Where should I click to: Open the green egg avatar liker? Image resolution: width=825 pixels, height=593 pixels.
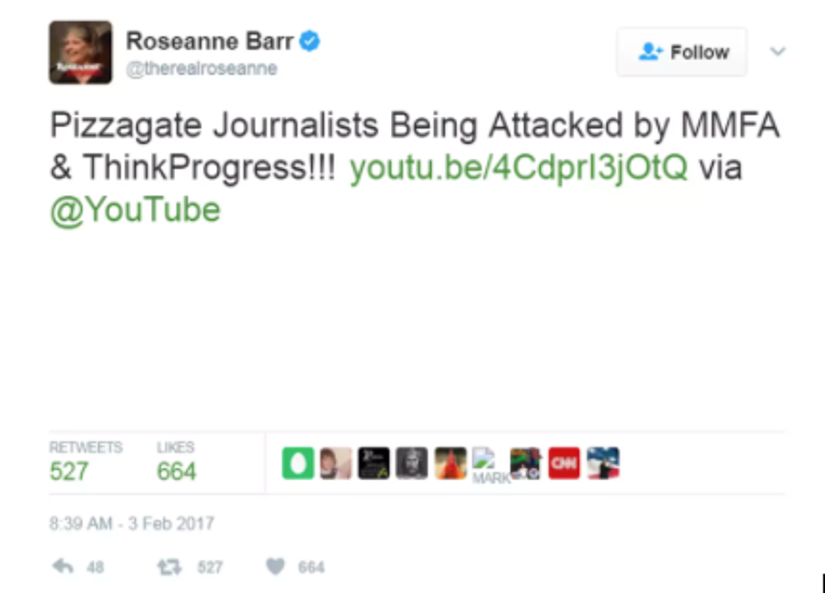(298, 463)
